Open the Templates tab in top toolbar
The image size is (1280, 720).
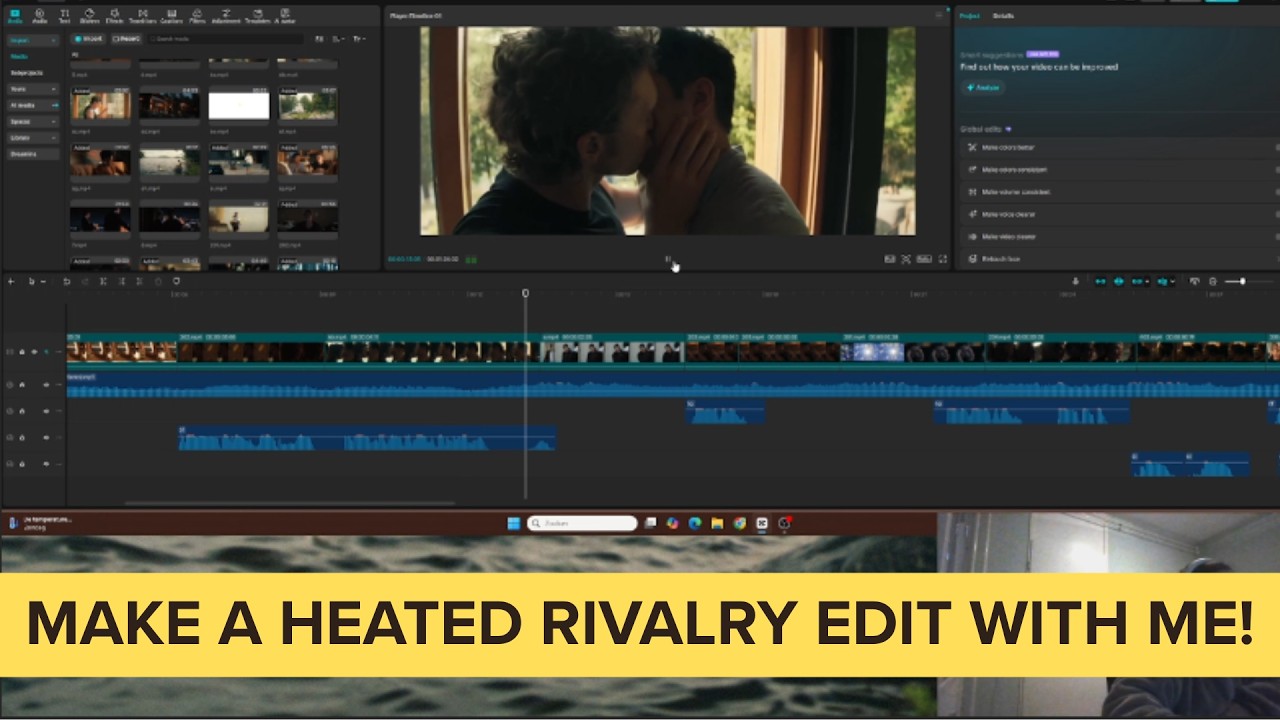[257, 16]
